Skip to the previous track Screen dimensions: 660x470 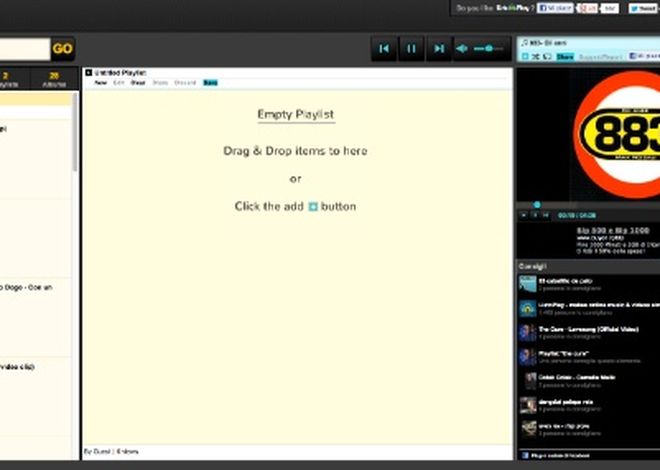(x=384, y=49)
